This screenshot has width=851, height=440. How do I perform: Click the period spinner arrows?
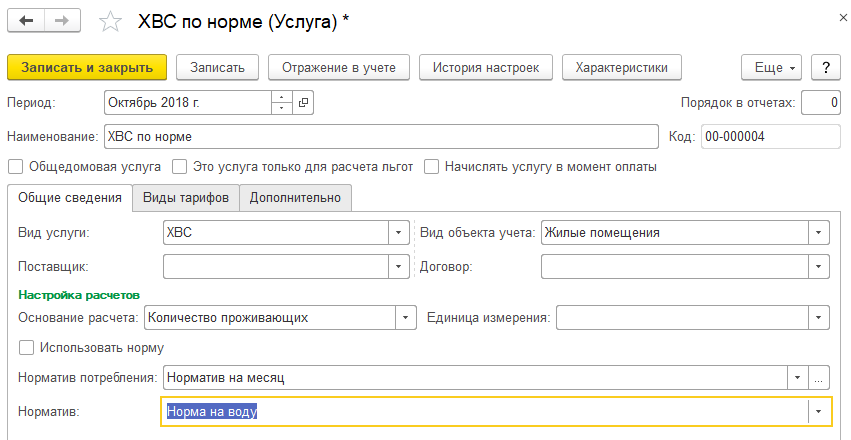pyautogui.click(x=282, y=102)
